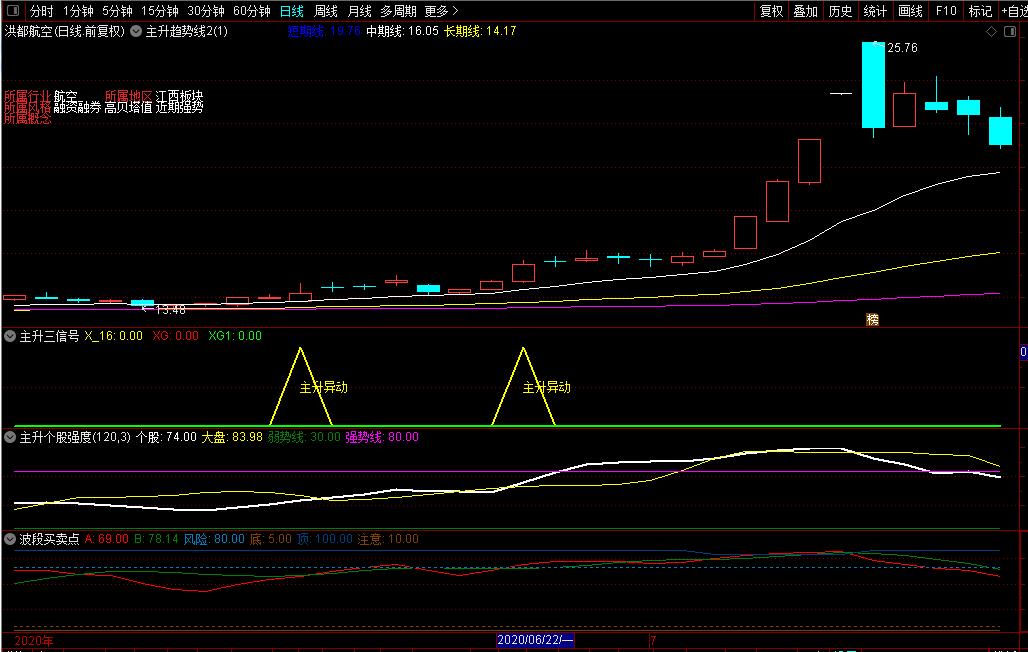
Task: Select the 日线 daily tab
Action: coord(291,11)
